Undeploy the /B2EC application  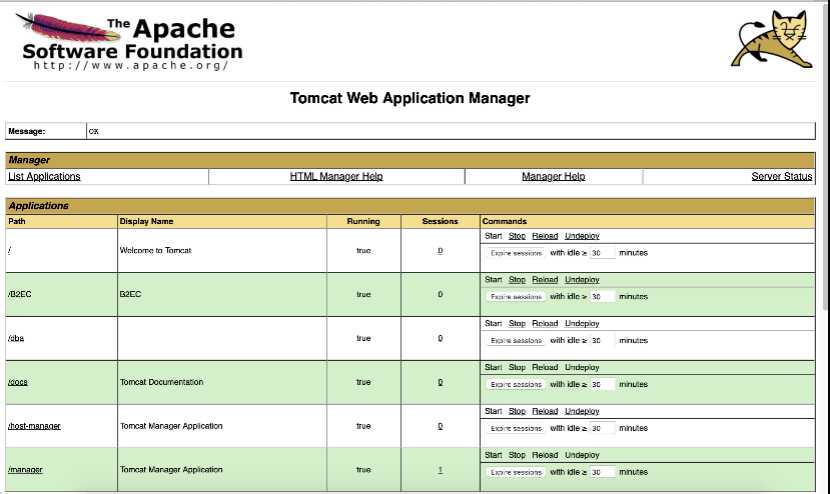(x=582, y=280)
